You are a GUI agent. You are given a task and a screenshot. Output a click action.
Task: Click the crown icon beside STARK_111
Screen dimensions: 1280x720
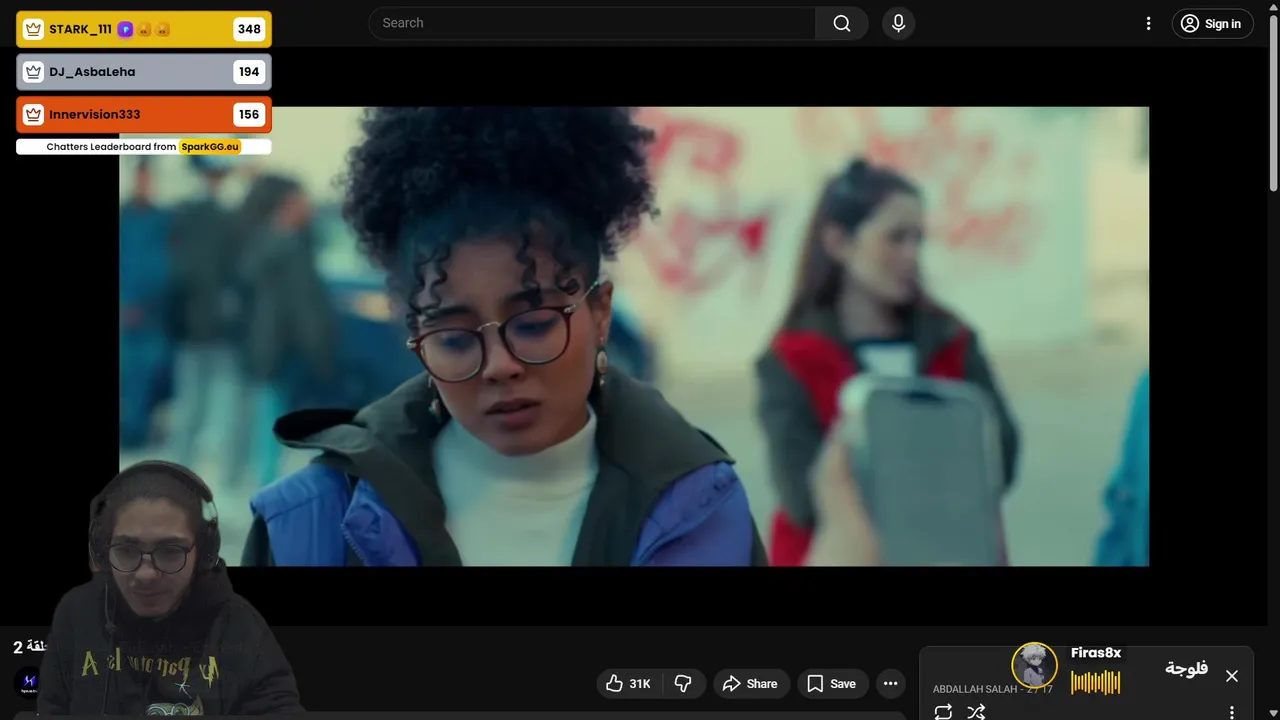tap(33, 29)
